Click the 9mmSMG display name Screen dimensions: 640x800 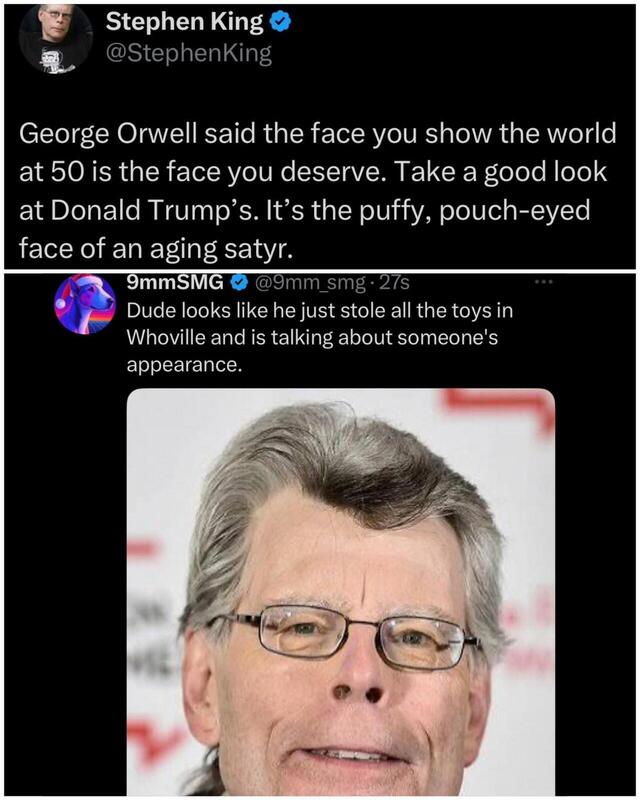pos(175,282)
